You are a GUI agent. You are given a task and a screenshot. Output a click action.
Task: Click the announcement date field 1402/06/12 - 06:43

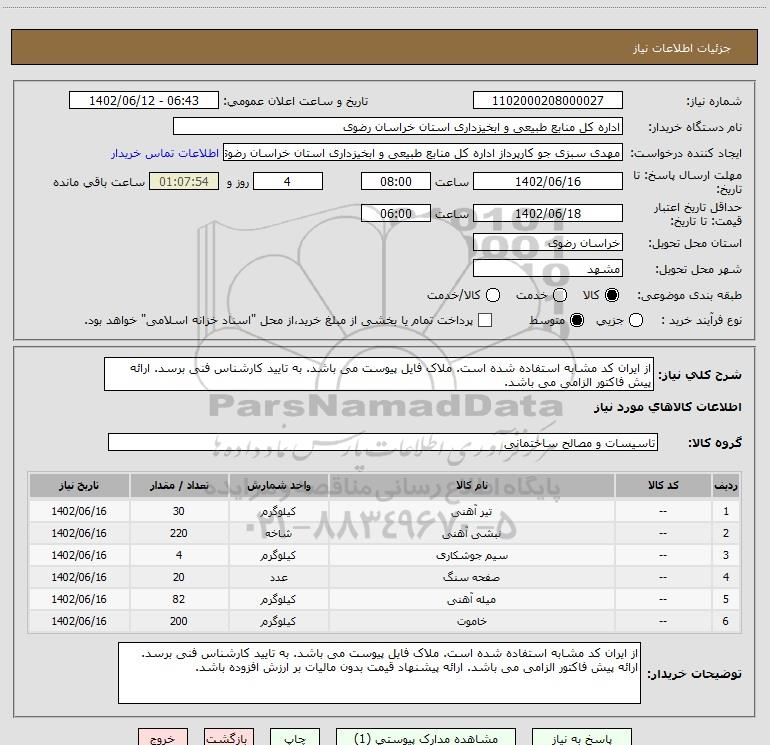[x=143, y=100]
